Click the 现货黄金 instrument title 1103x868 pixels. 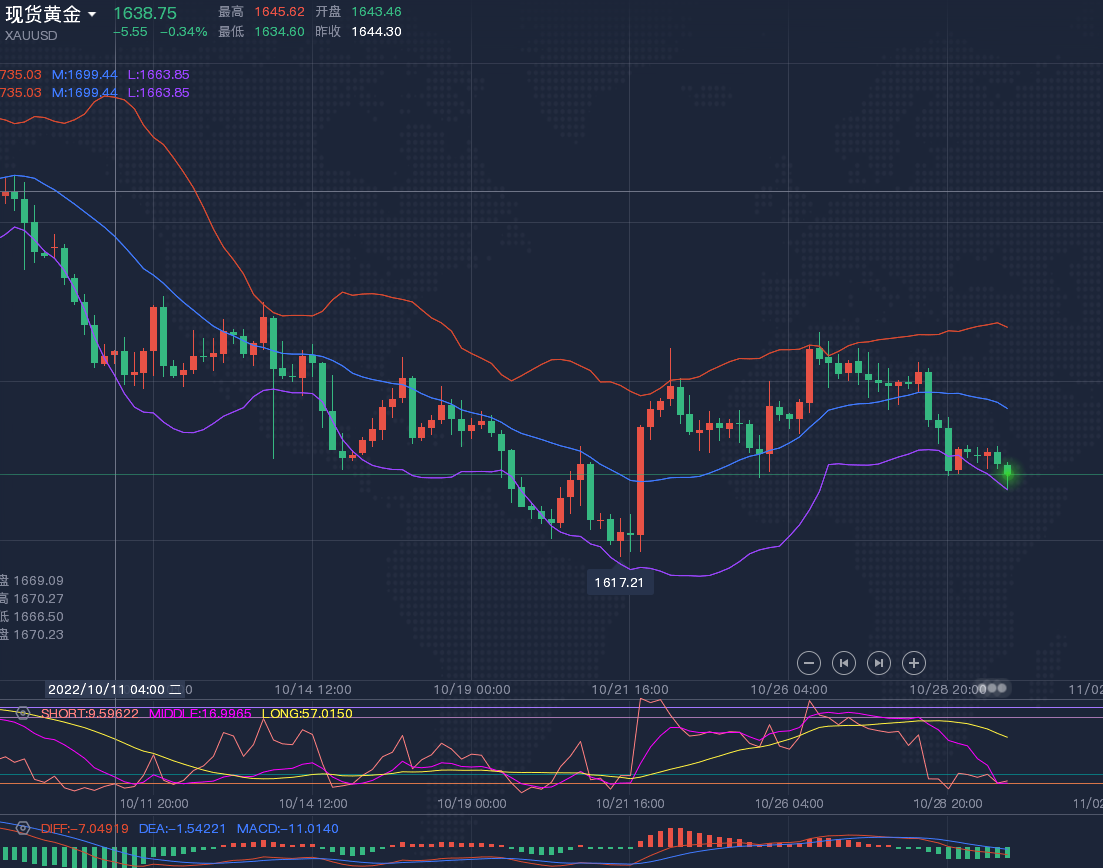42,14
